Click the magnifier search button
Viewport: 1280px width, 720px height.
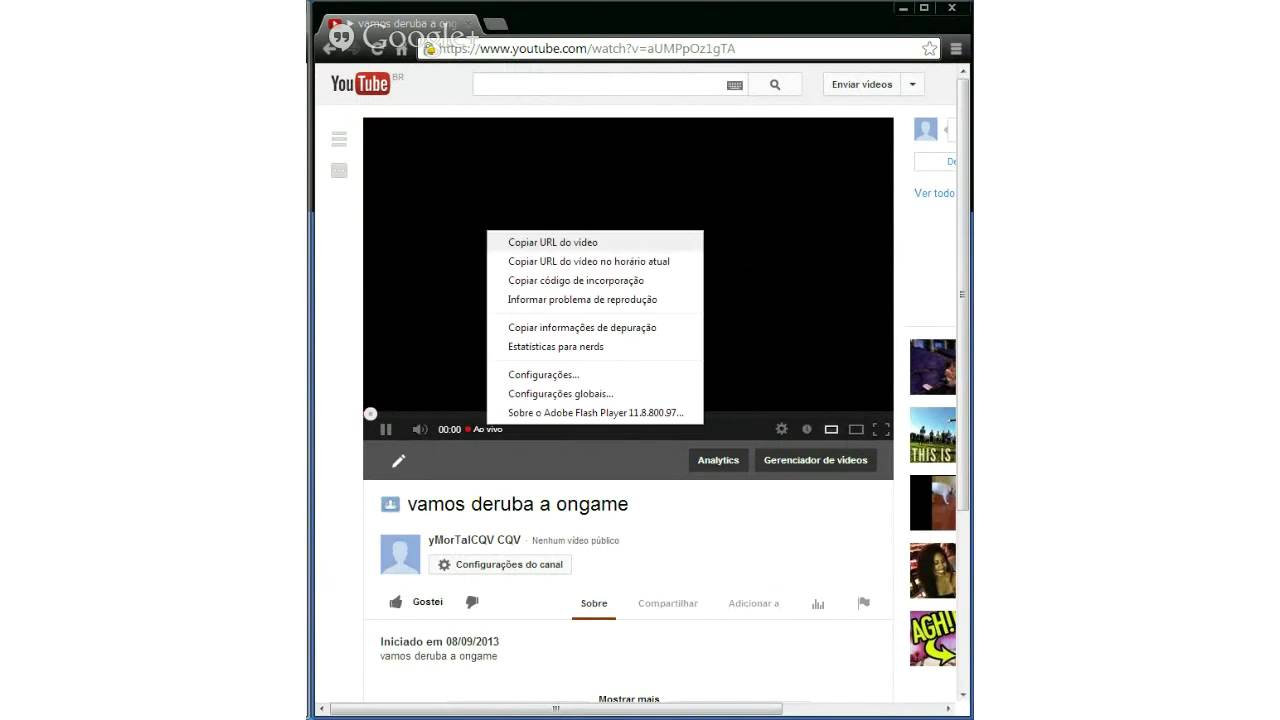[x=775, y=85]
